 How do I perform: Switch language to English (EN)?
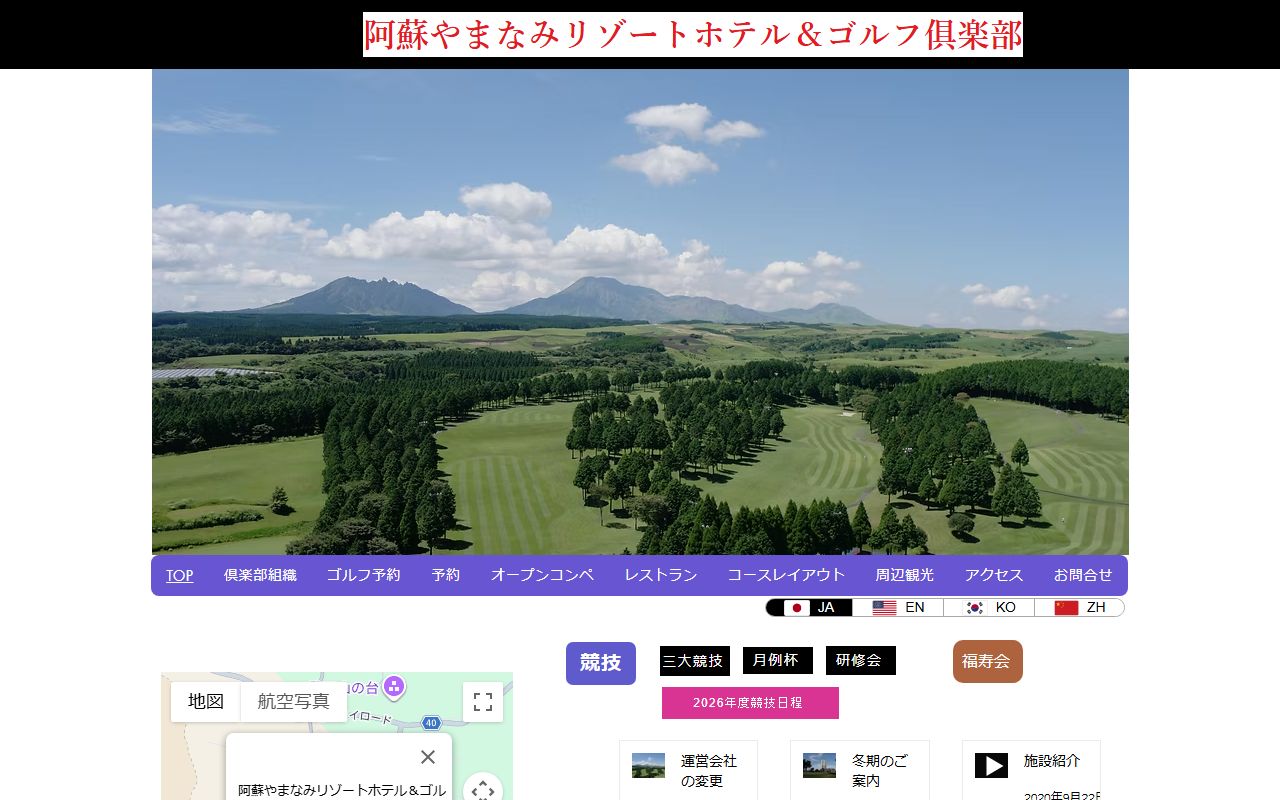pyautogui.click(x=898, y=608)
